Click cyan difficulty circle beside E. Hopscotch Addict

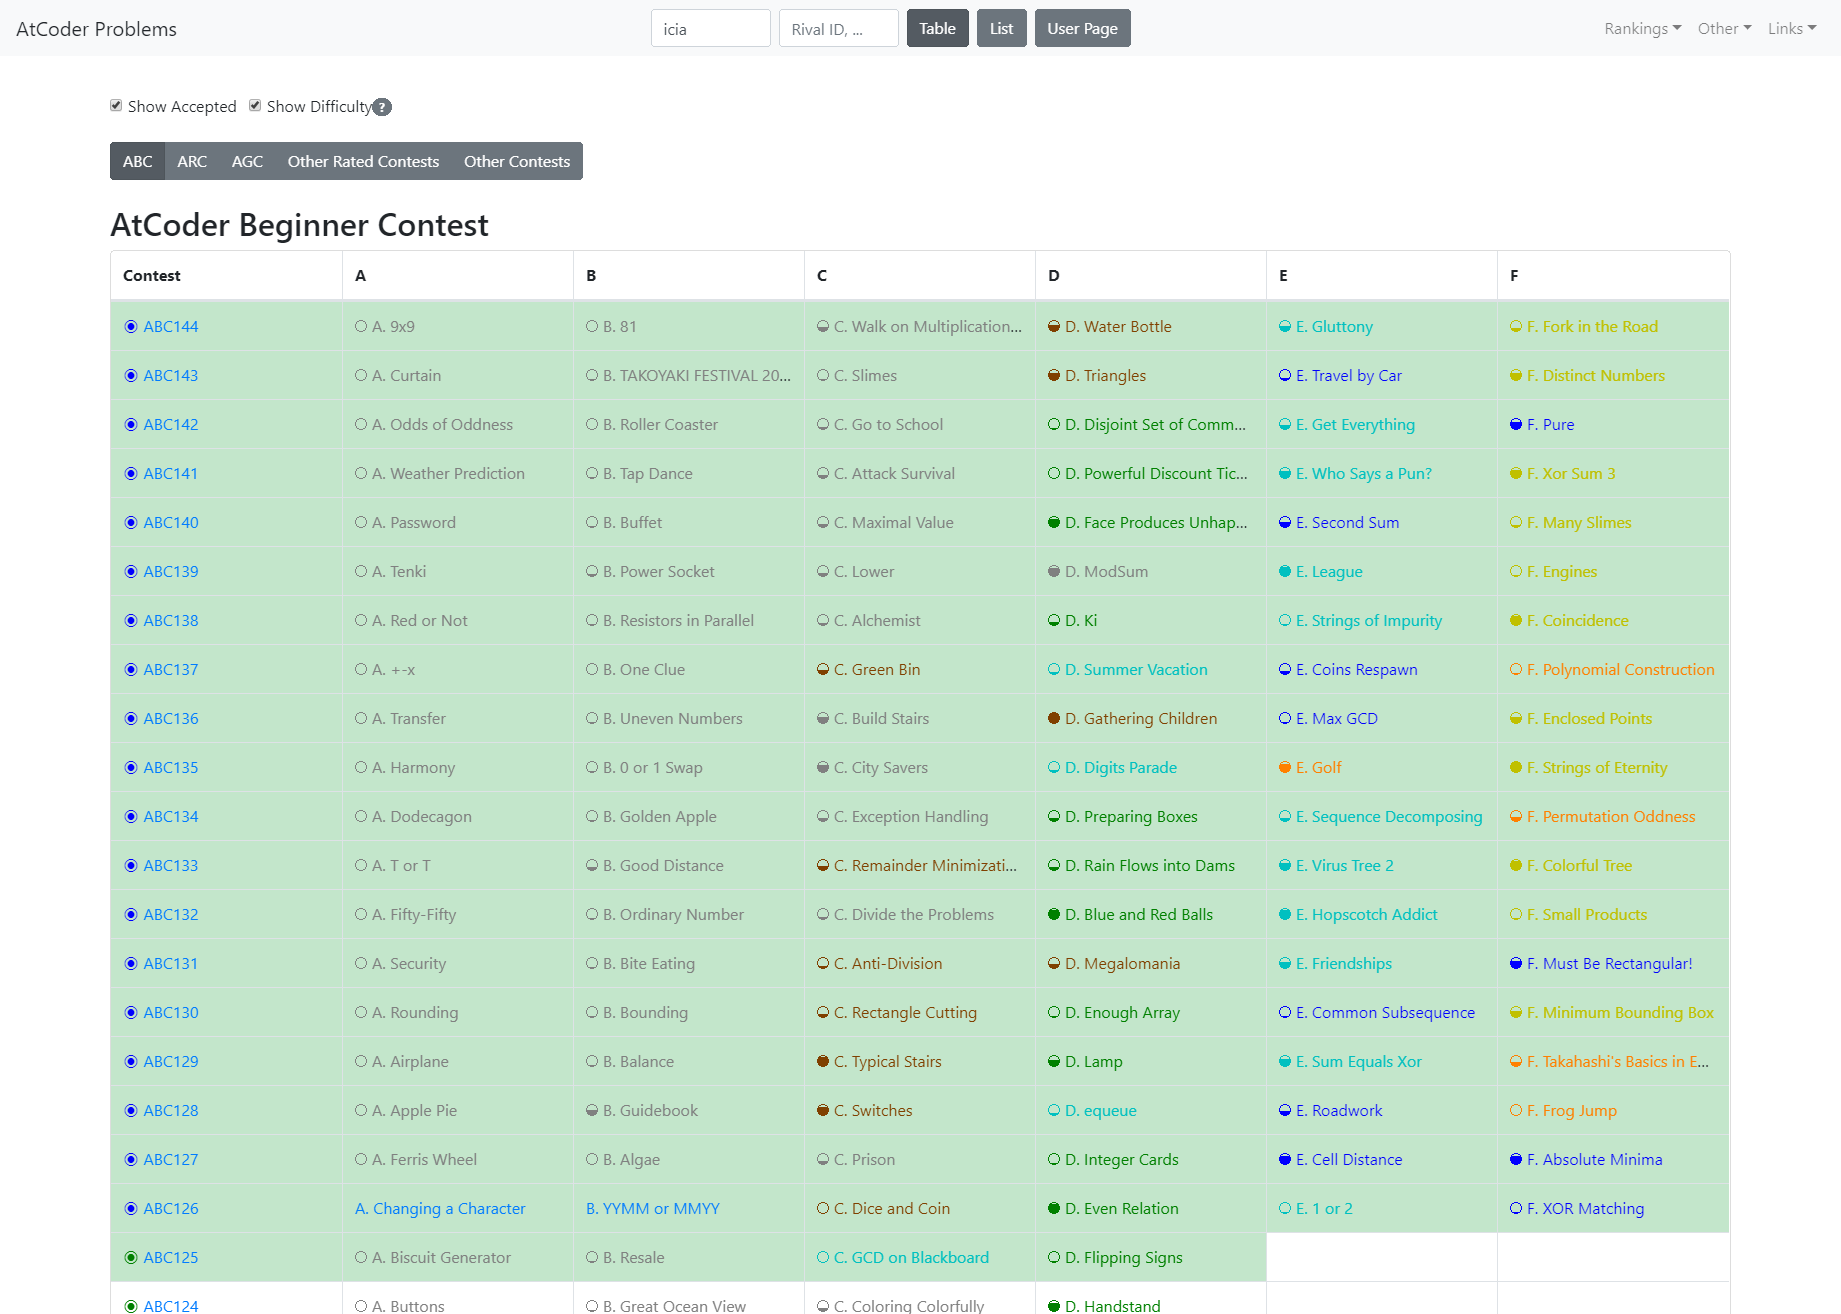pos(1285,915)
